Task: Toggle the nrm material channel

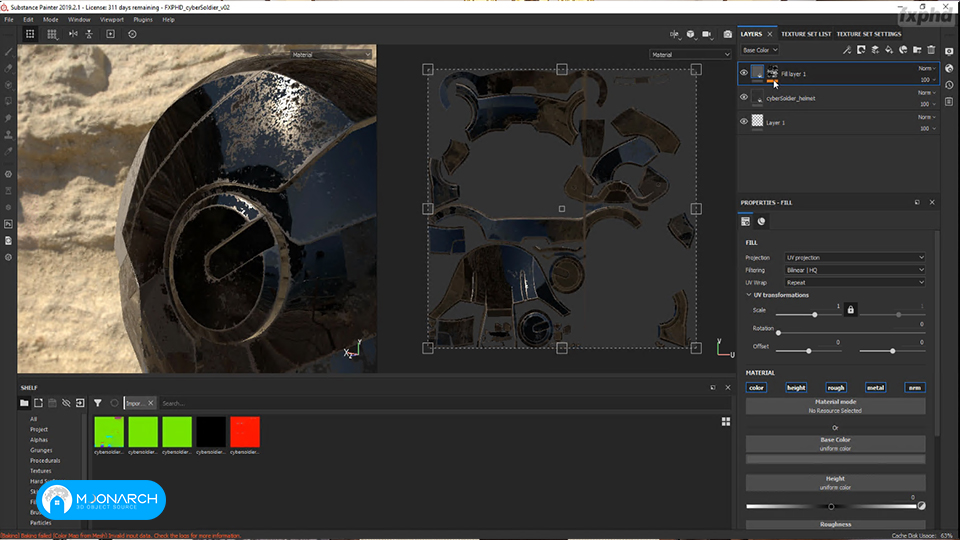Action: (x=915, y=388)
